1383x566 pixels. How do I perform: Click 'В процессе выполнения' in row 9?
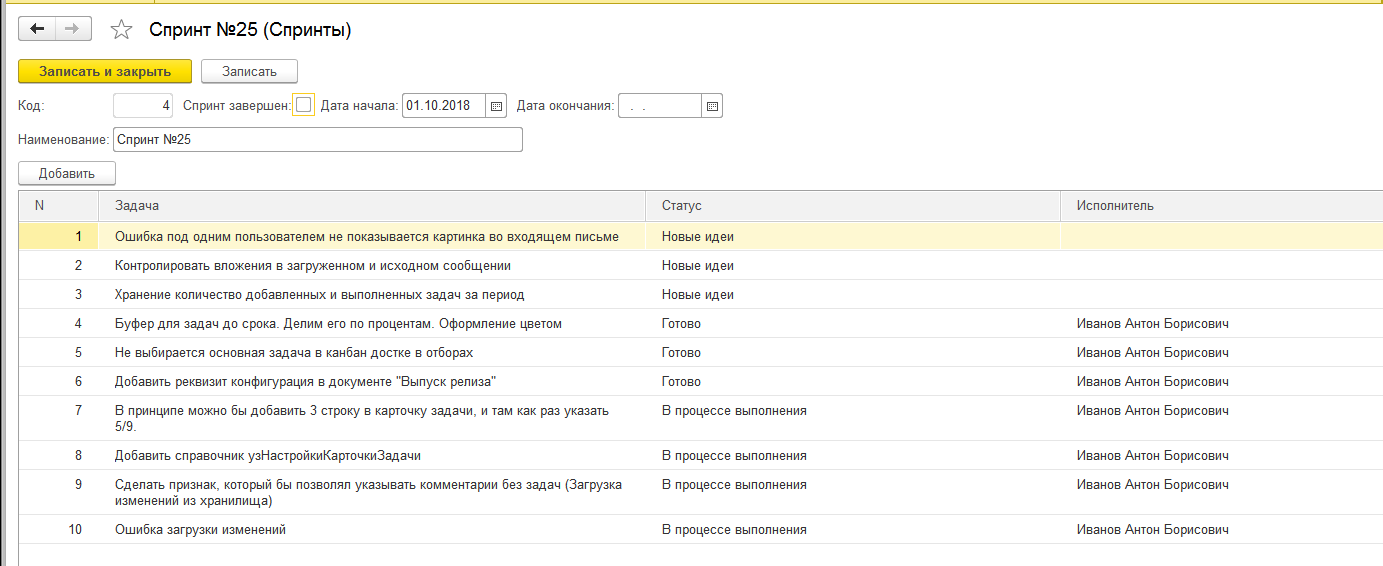(734, 485)
